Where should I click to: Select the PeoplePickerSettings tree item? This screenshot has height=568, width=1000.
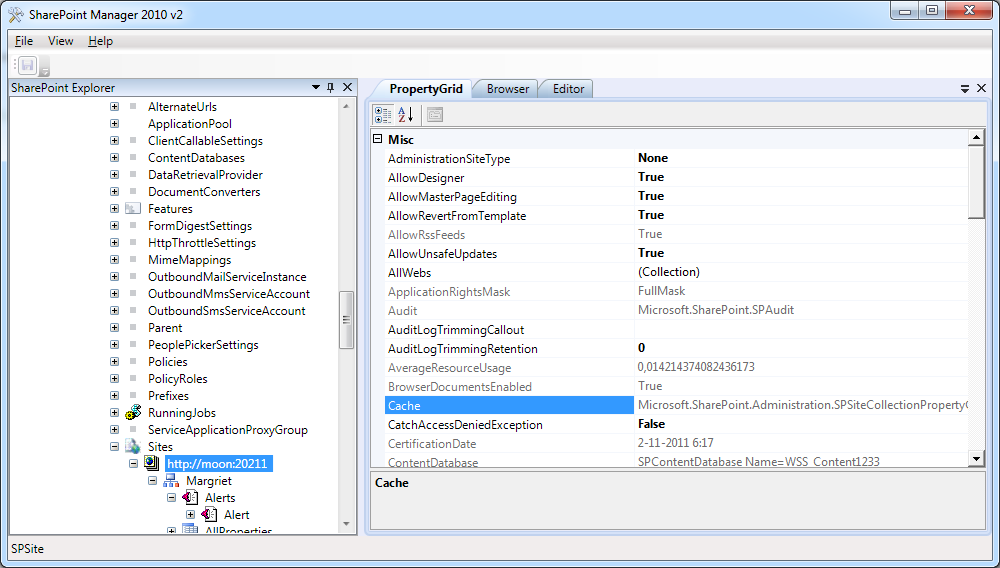coord(203,345)
